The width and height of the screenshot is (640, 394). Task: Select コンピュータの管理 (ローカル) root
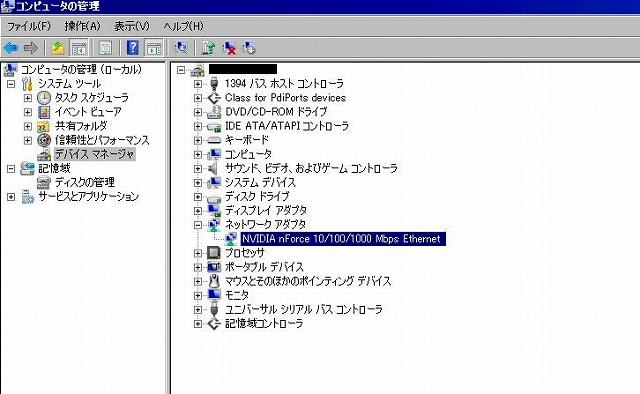click(x=82, y=70)
